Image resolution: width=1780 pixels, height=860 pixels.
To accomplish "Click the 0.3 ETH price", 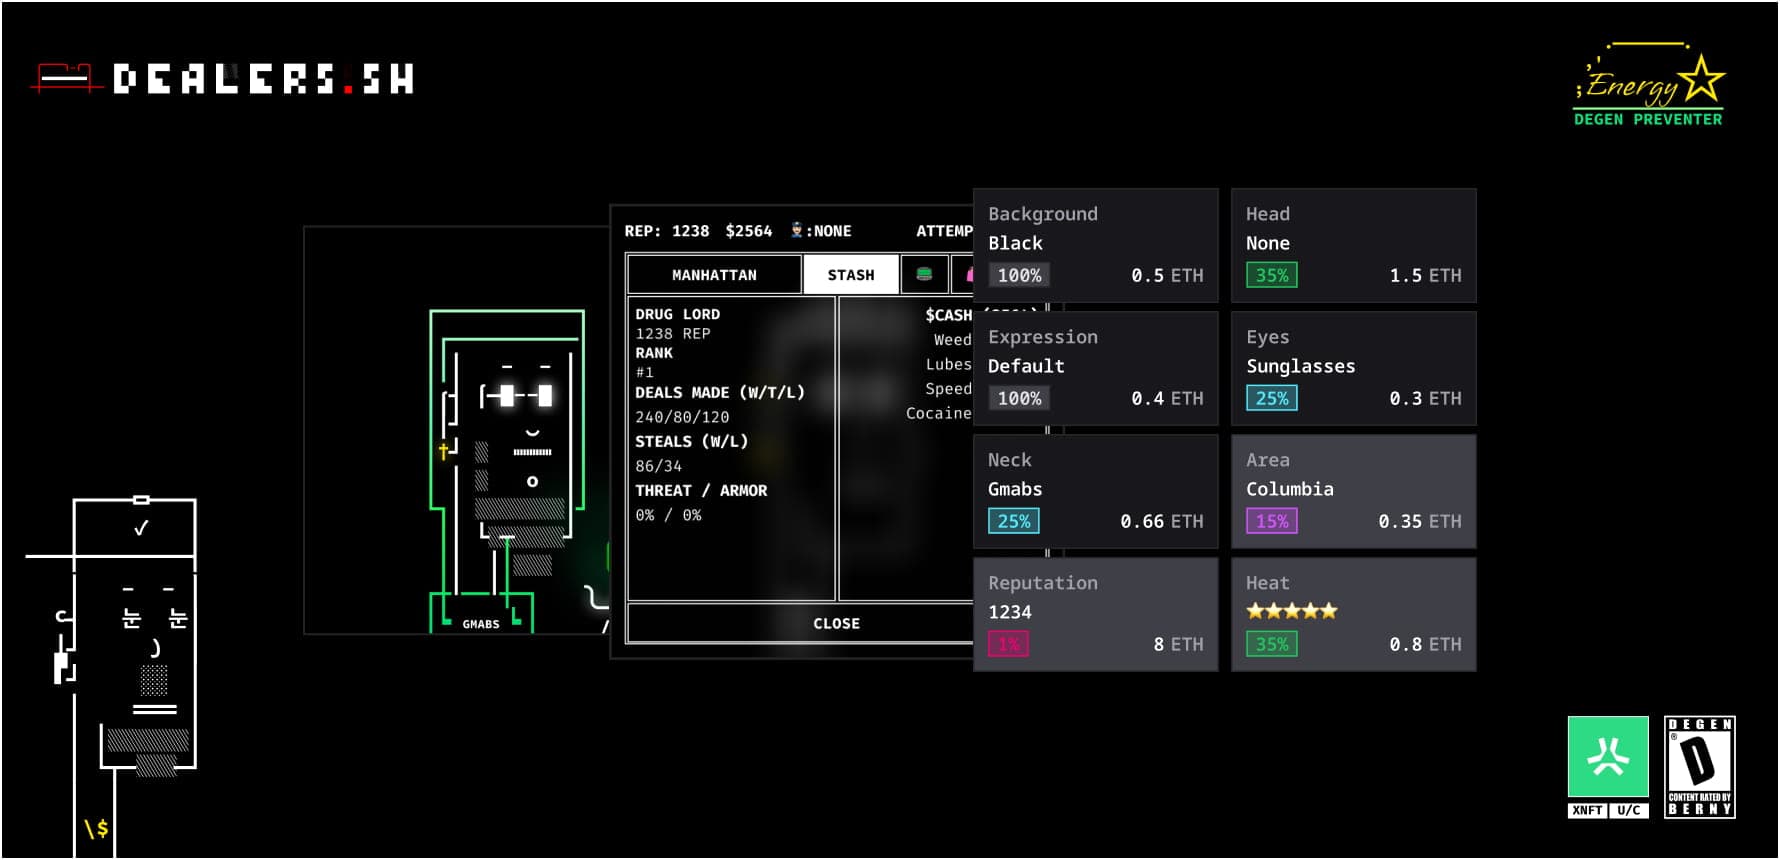I will [x=1425, y=398].
